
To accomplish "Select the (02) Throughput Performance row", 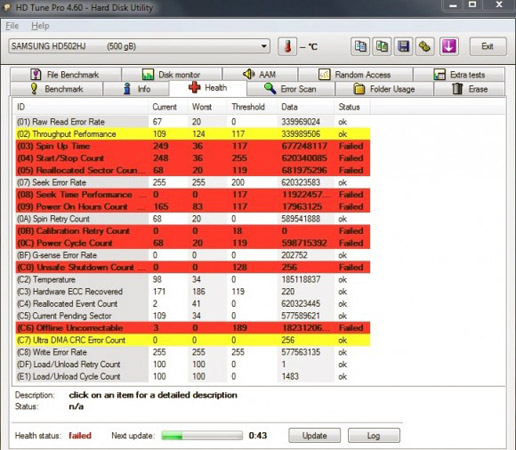I will pos(193,134).
